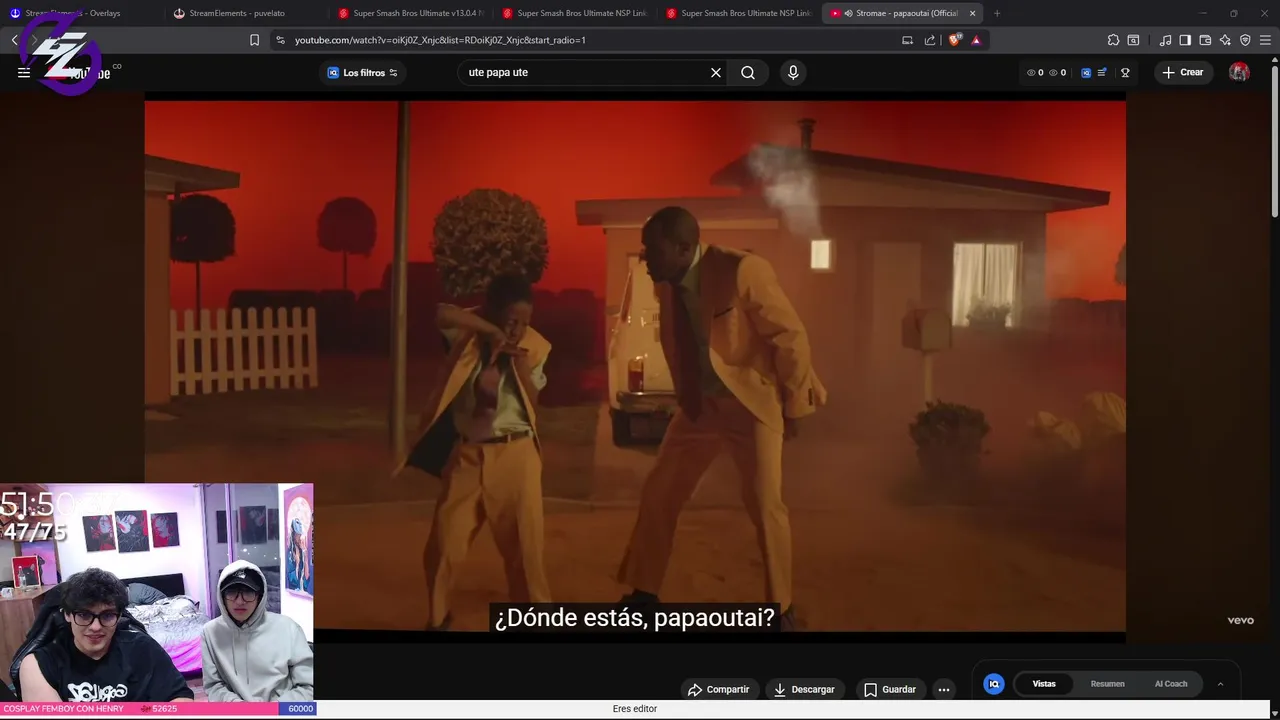
Task: Click the install/cast screen icon in address bar
Action: point(907,40)
